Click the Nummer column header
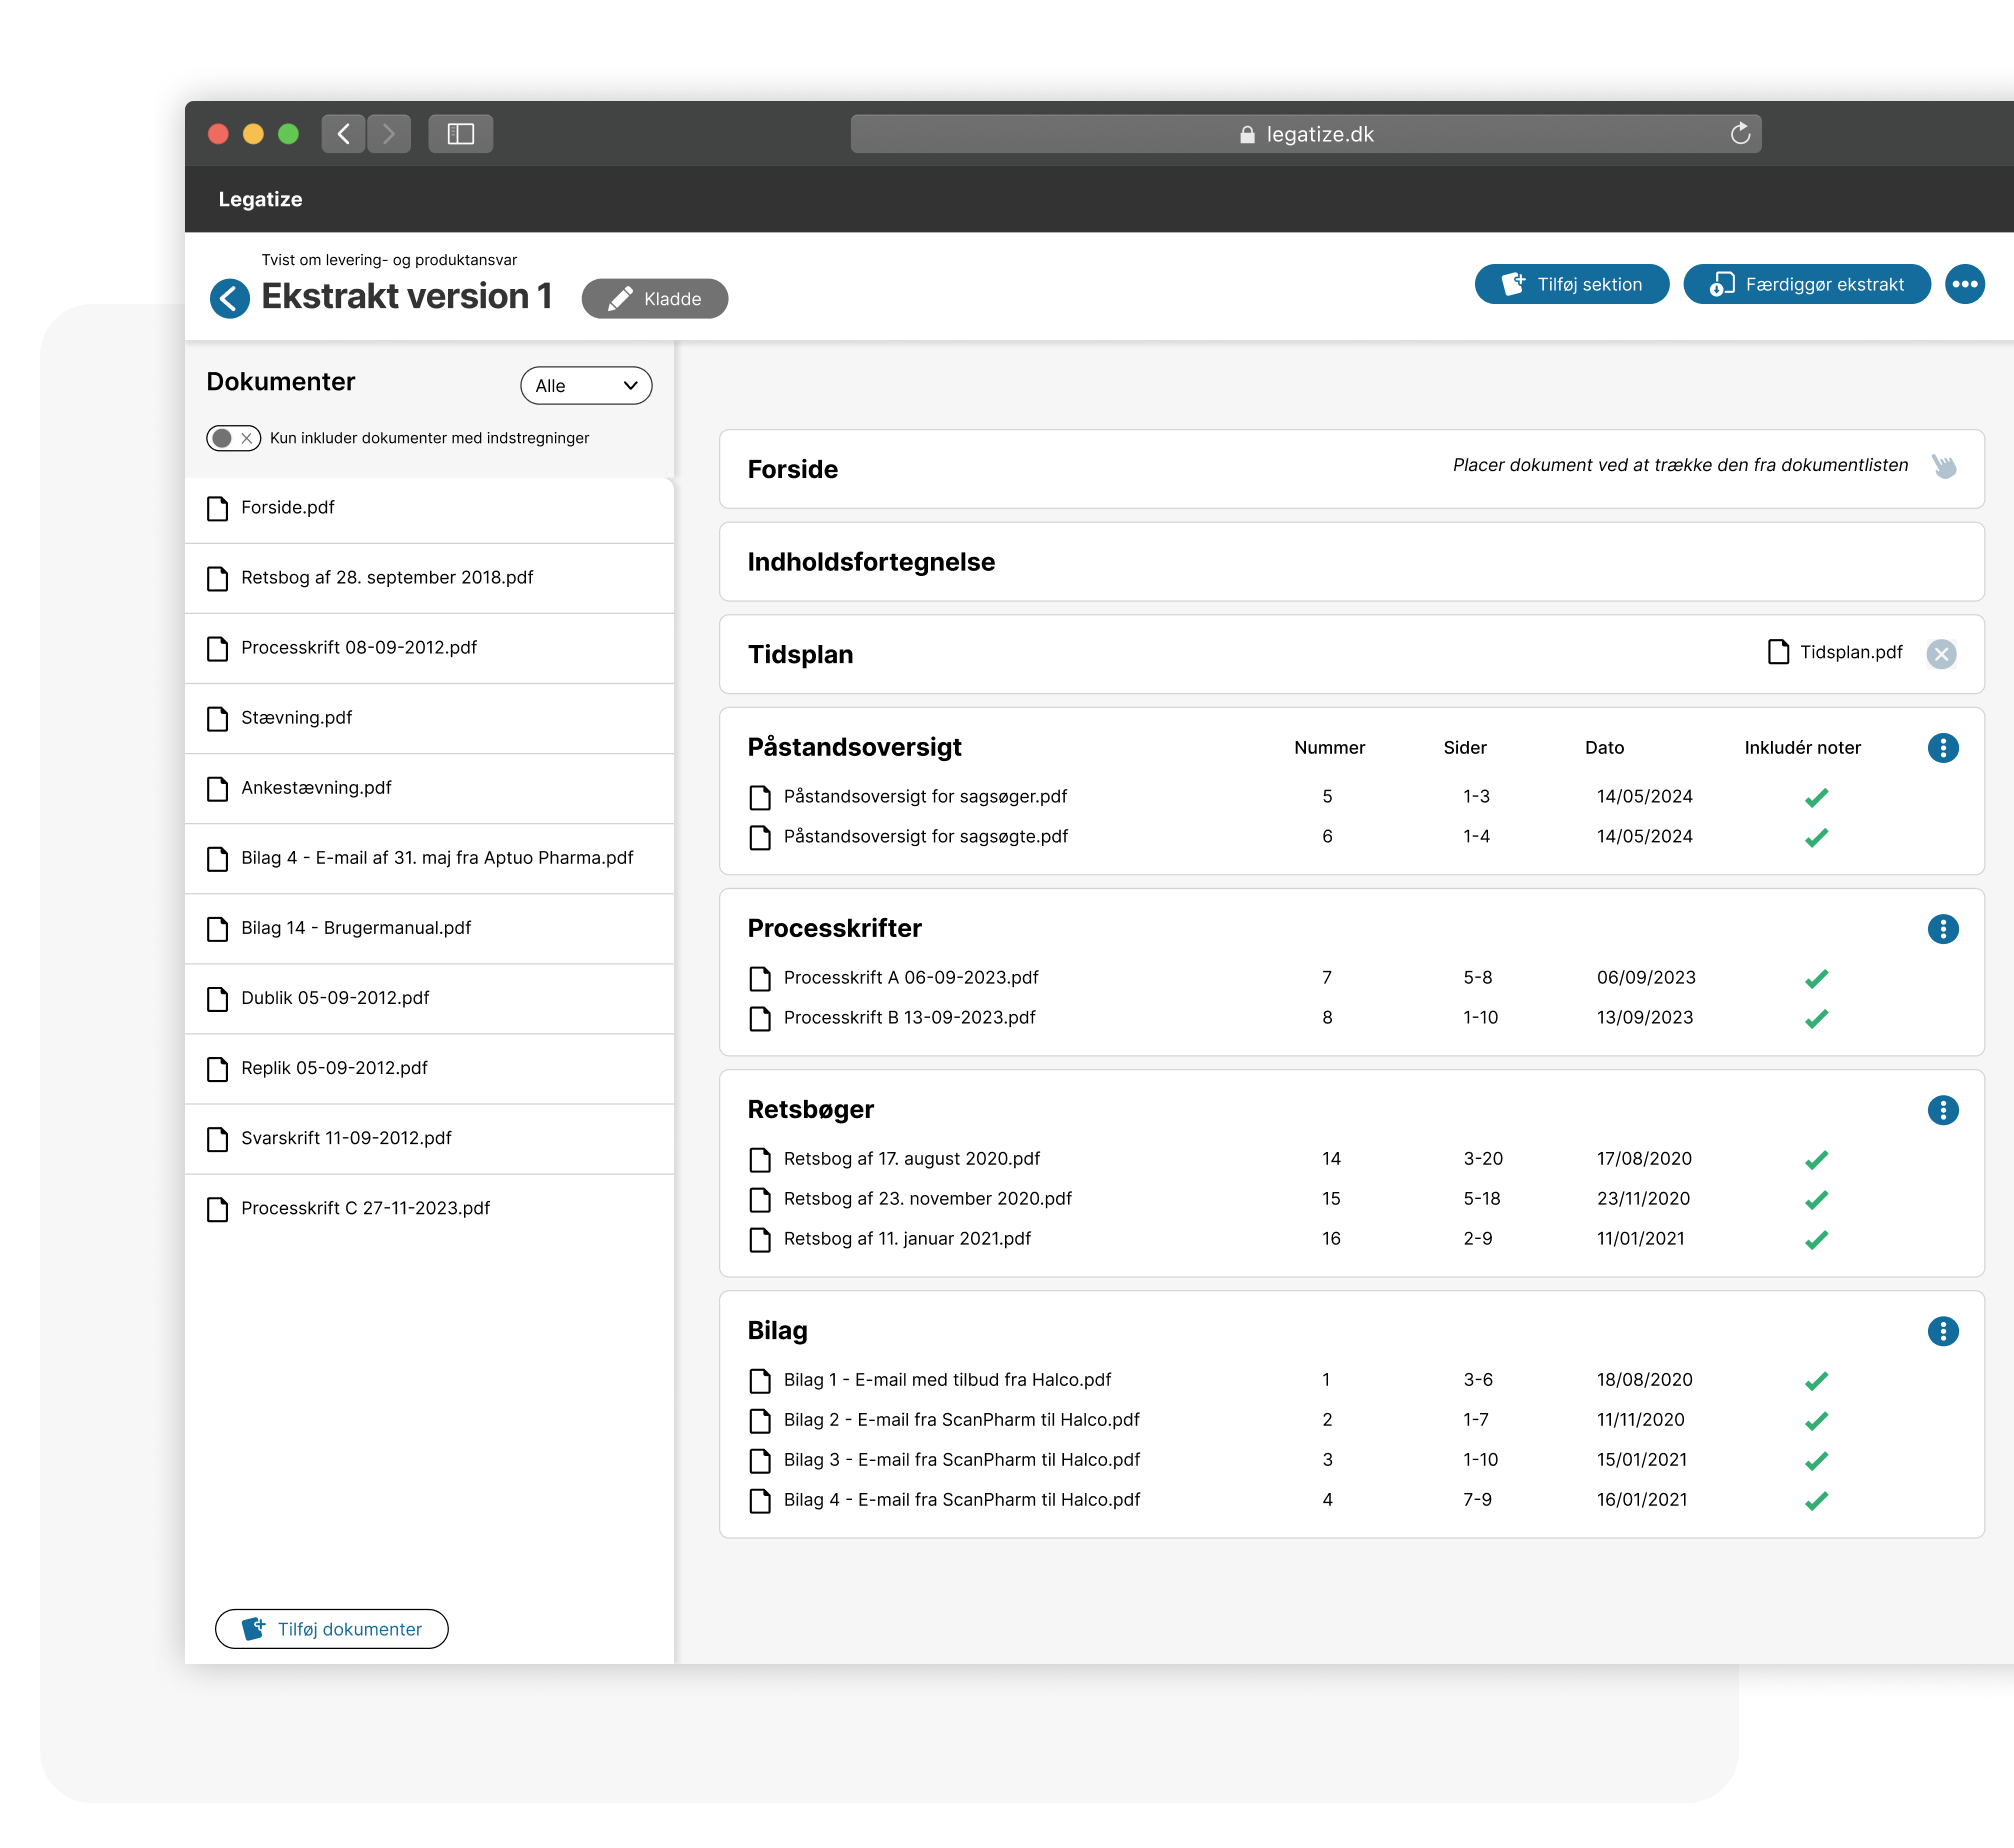 pos(1329,747)
